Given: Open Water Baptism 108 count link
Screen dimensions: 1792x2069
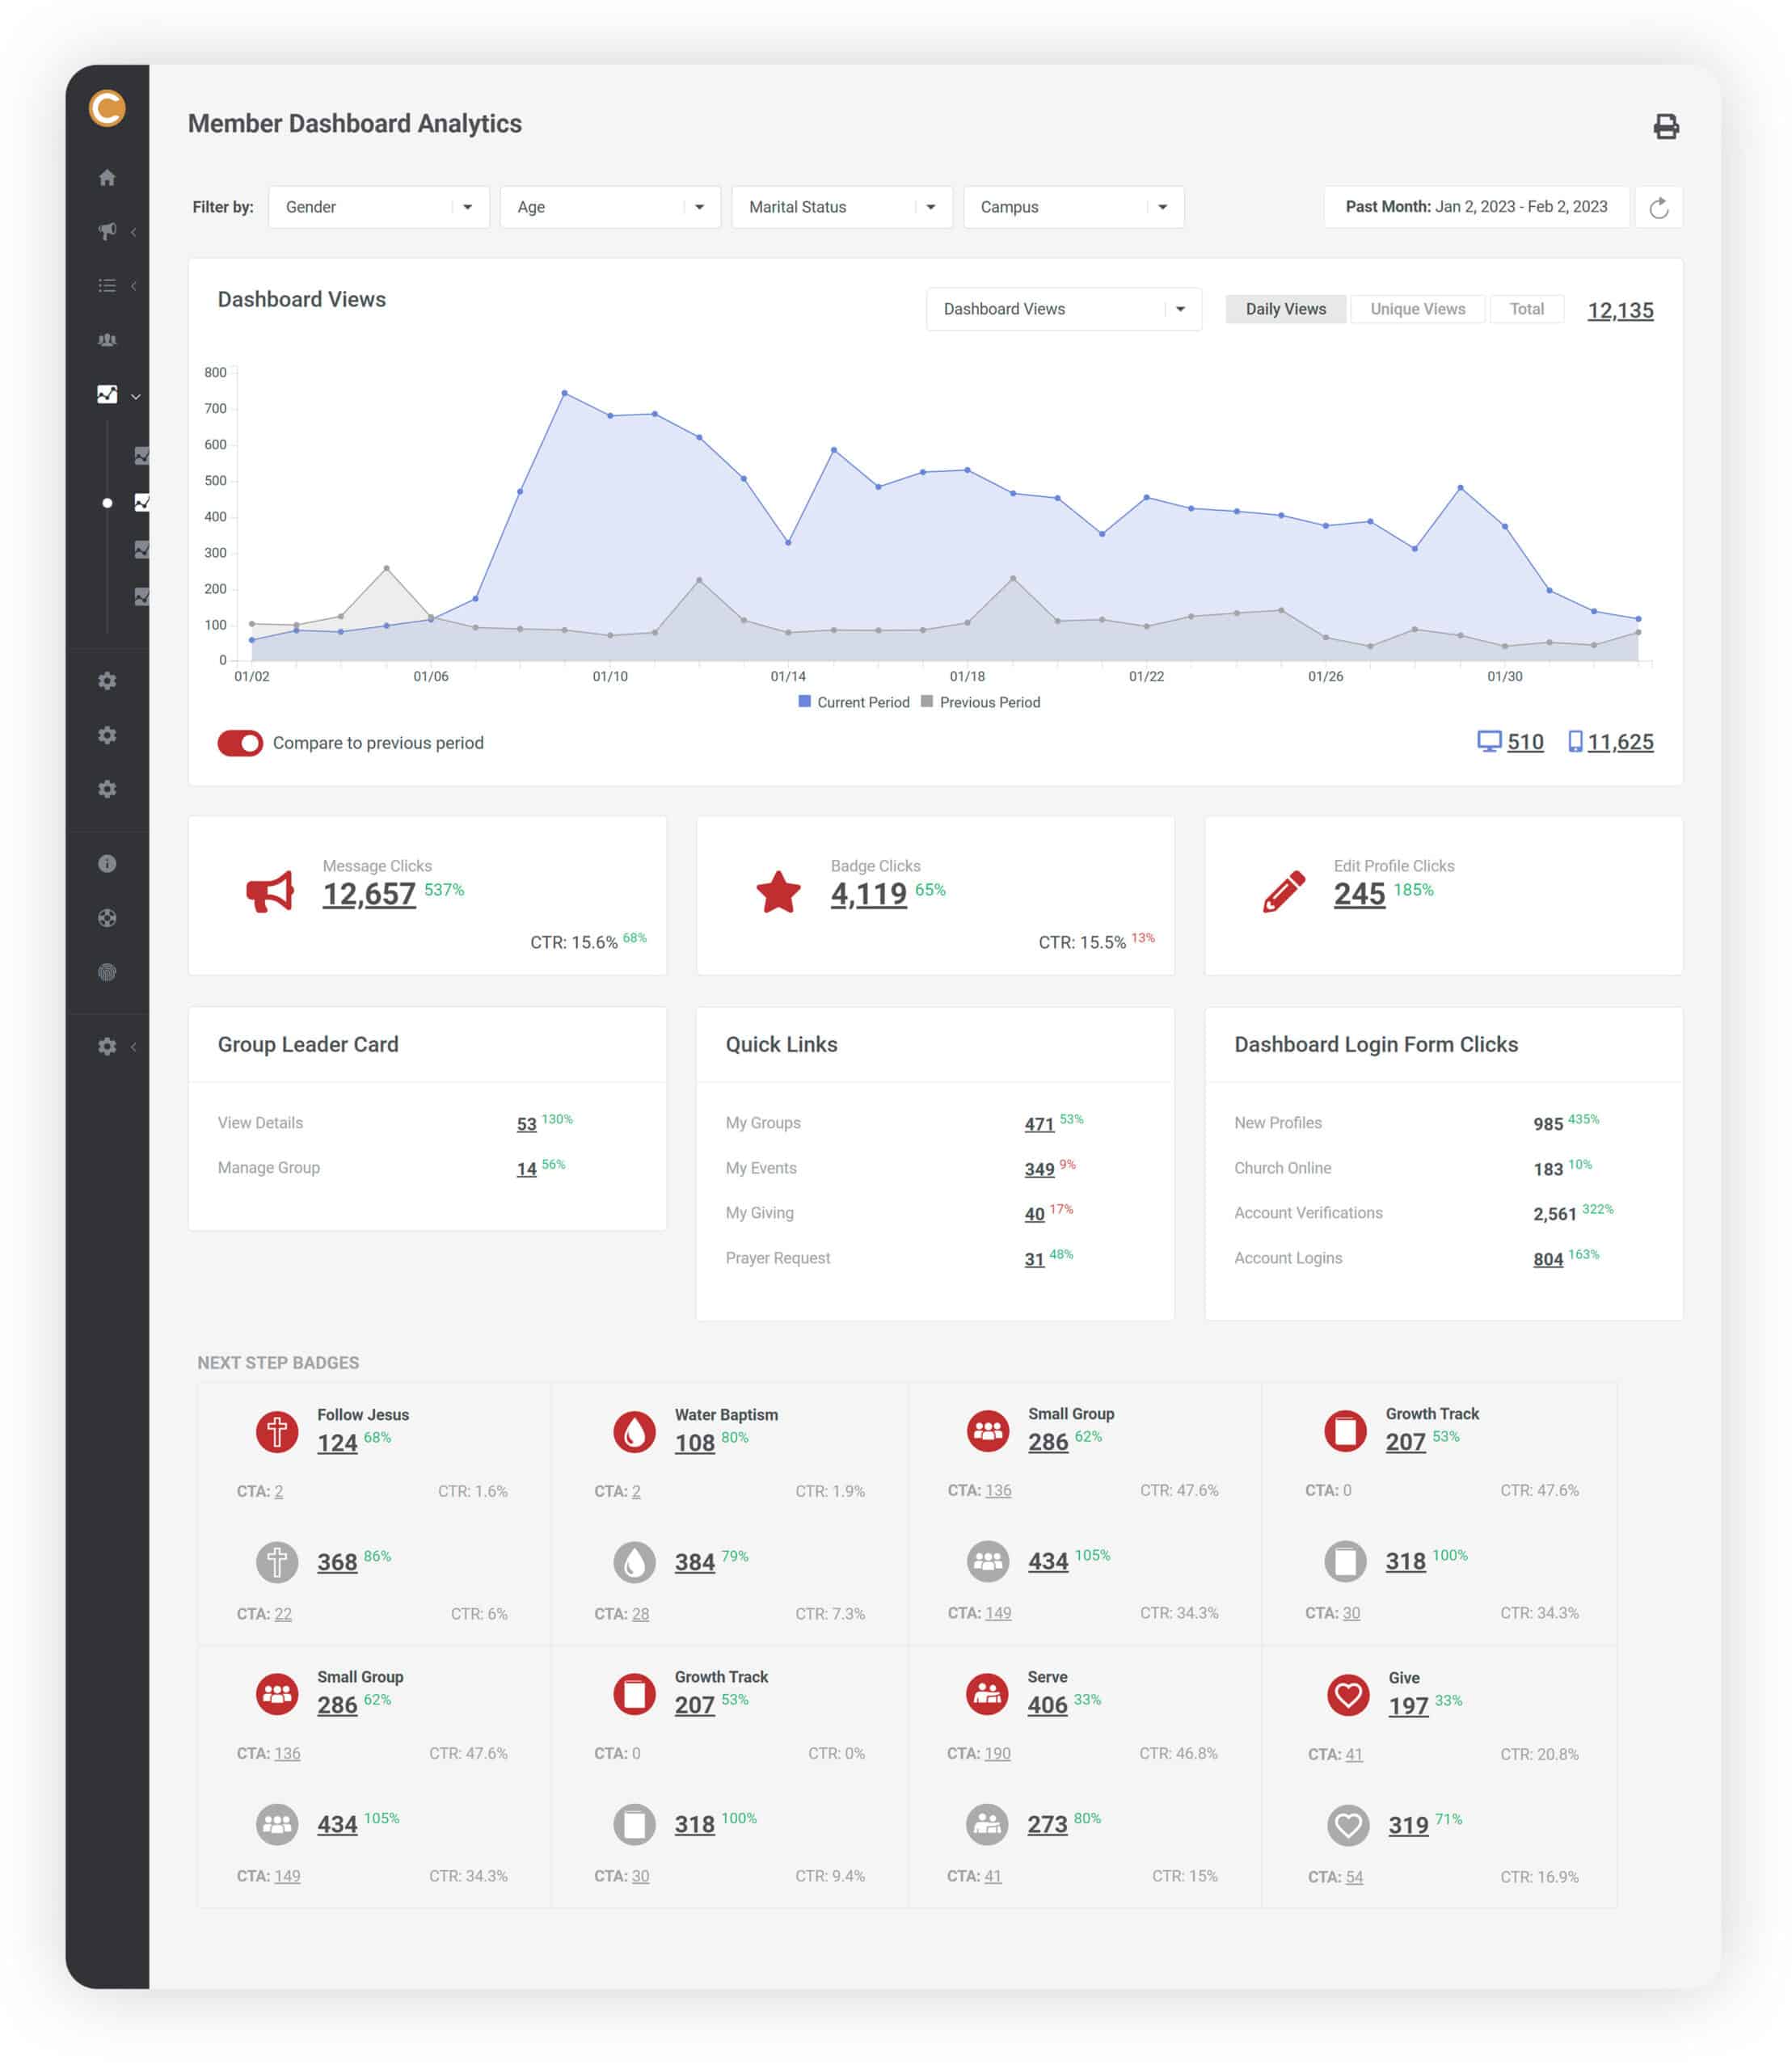Looking at the screenshot, I should click(x=694, y=1443).
